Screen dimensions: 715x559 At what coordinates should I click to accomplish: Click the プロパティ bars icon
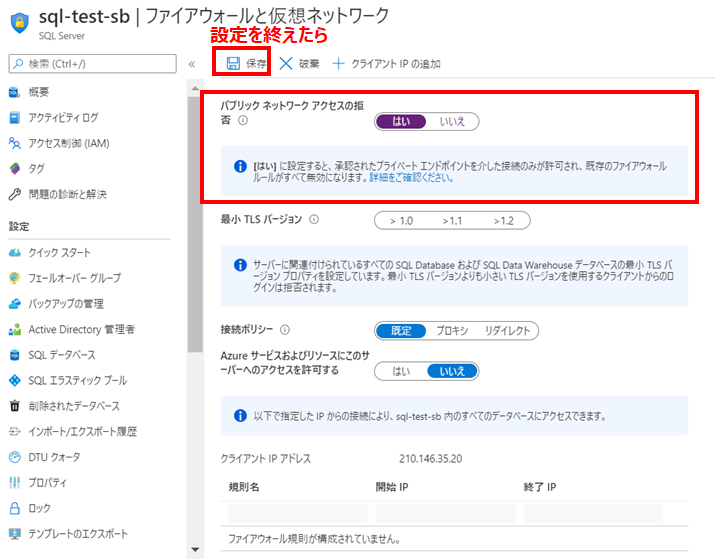click(x=15, y=482)
